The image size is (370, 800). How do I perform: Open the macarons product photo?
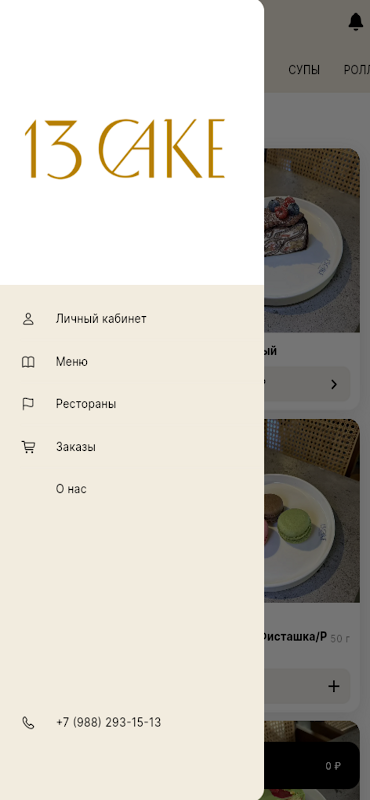pos(312,511)
